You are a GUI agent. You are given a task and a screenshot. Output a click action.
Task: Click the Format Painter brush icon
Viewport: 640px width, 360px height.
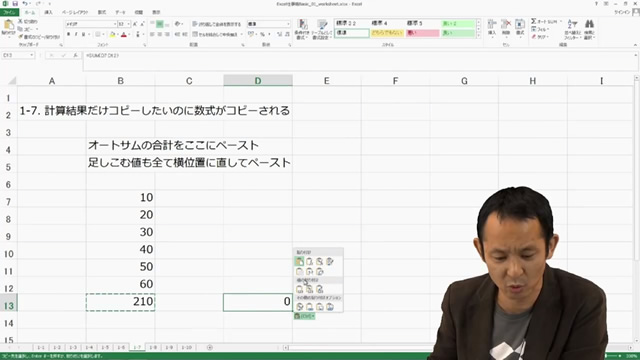click(x=21, y=37)
